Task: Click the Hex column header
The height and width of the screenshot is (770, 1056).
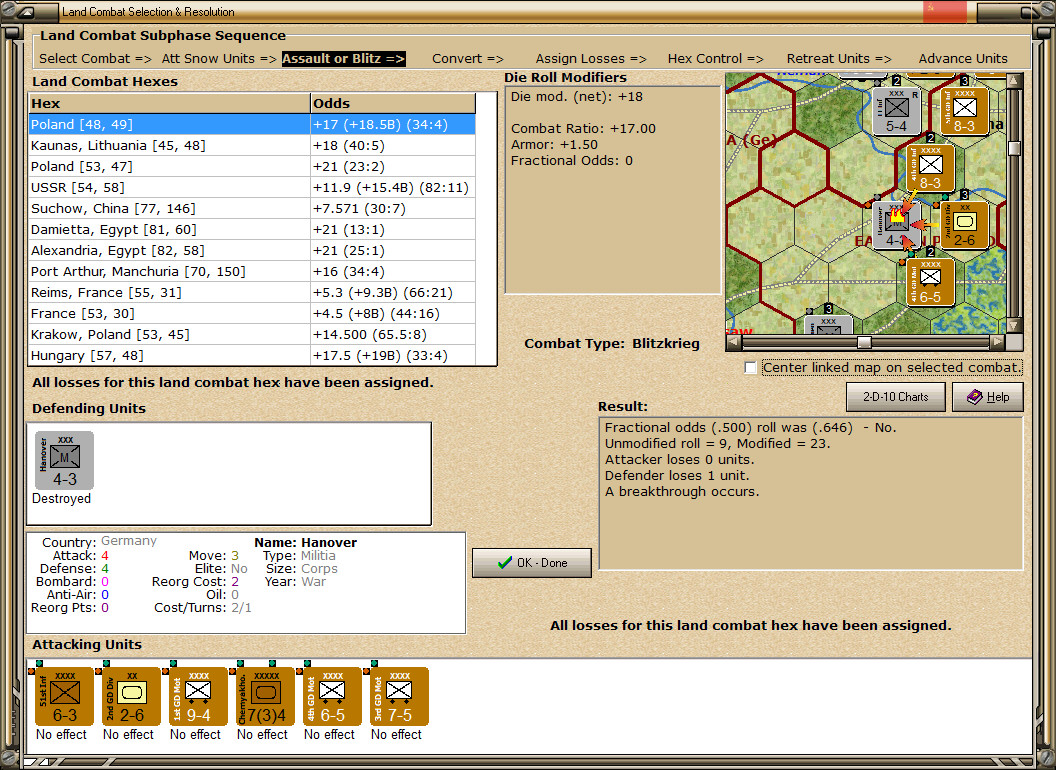Action: click(169, 103)
